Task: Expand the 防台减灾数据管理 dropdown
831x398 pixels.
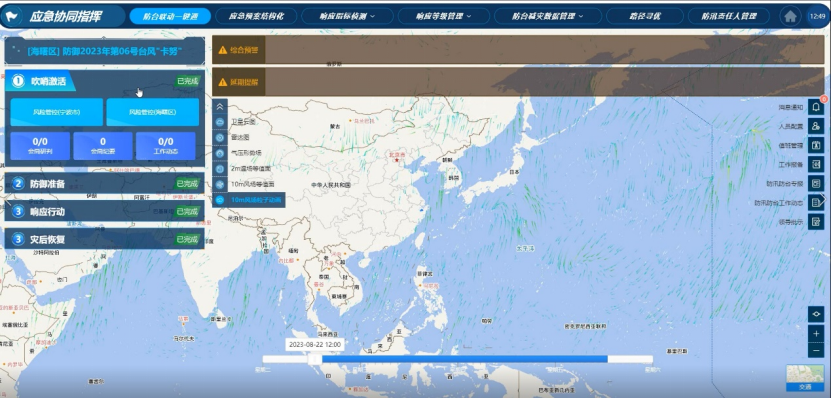Action: (x=547, y=16)
